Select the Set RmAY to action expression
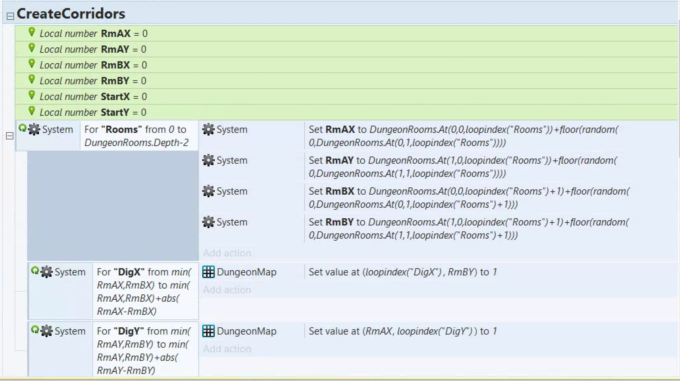This screenshot has width=680, height=381. pyautogui.click(x=463, y=167)
